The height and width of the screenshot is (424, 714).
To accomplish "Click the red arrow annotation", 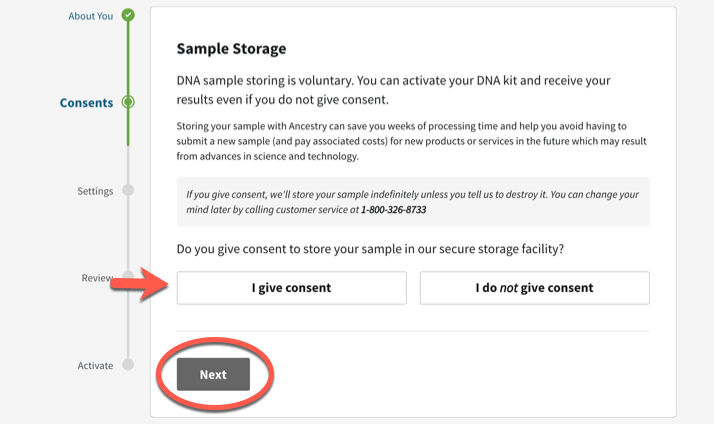I will coord(140,285).
